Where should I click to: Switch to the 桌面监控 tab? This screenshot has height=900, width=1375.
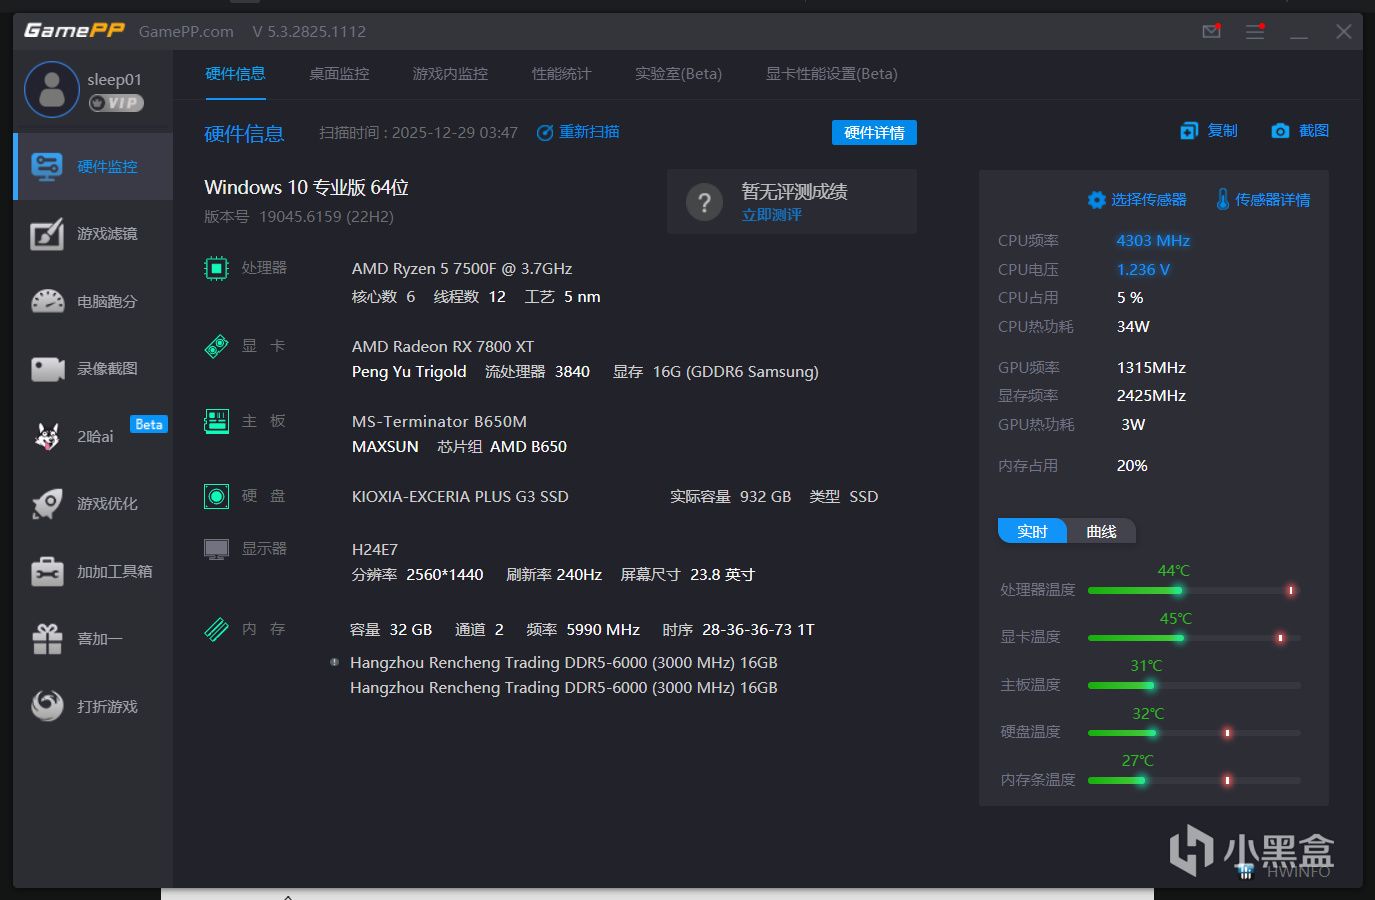pos(339,74)
